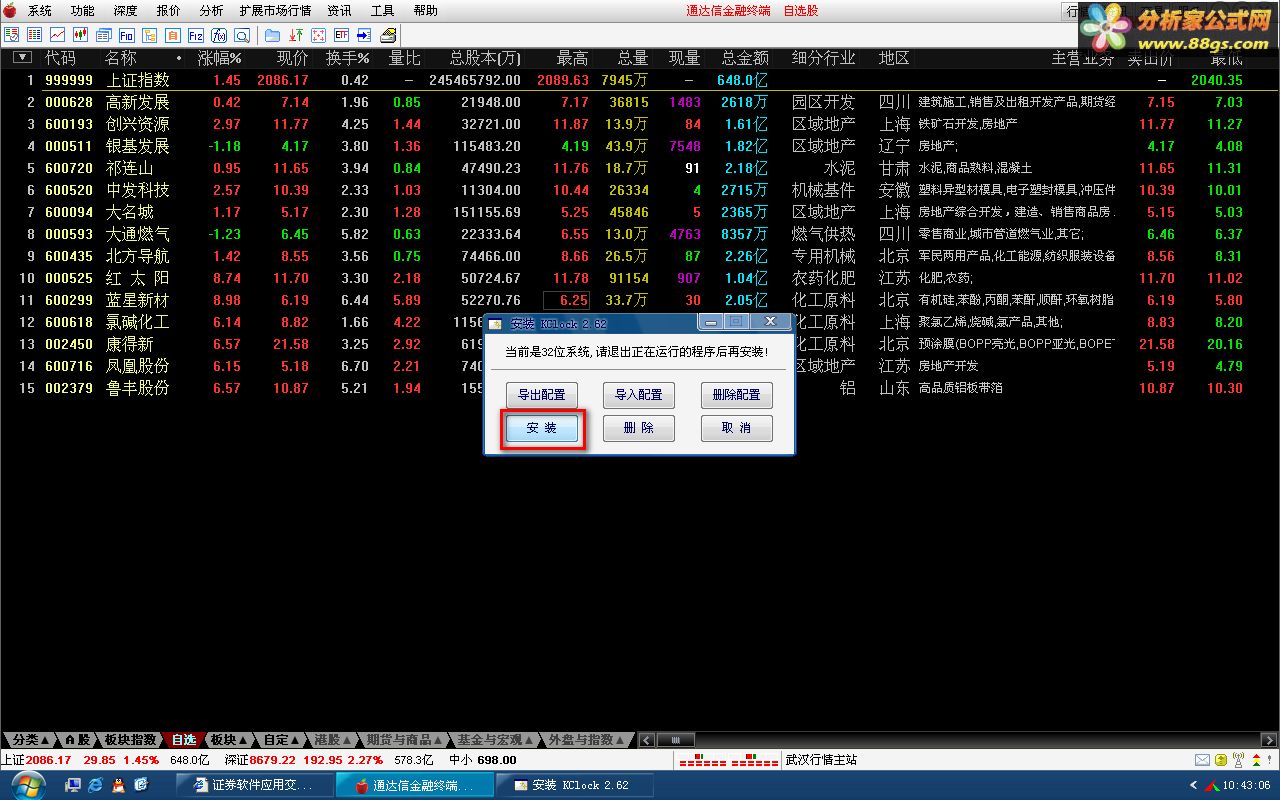The height and width of the screenshot is (800, 1280).
Task: Click the blue folder toolbar icon
Action: click(272, 35)
